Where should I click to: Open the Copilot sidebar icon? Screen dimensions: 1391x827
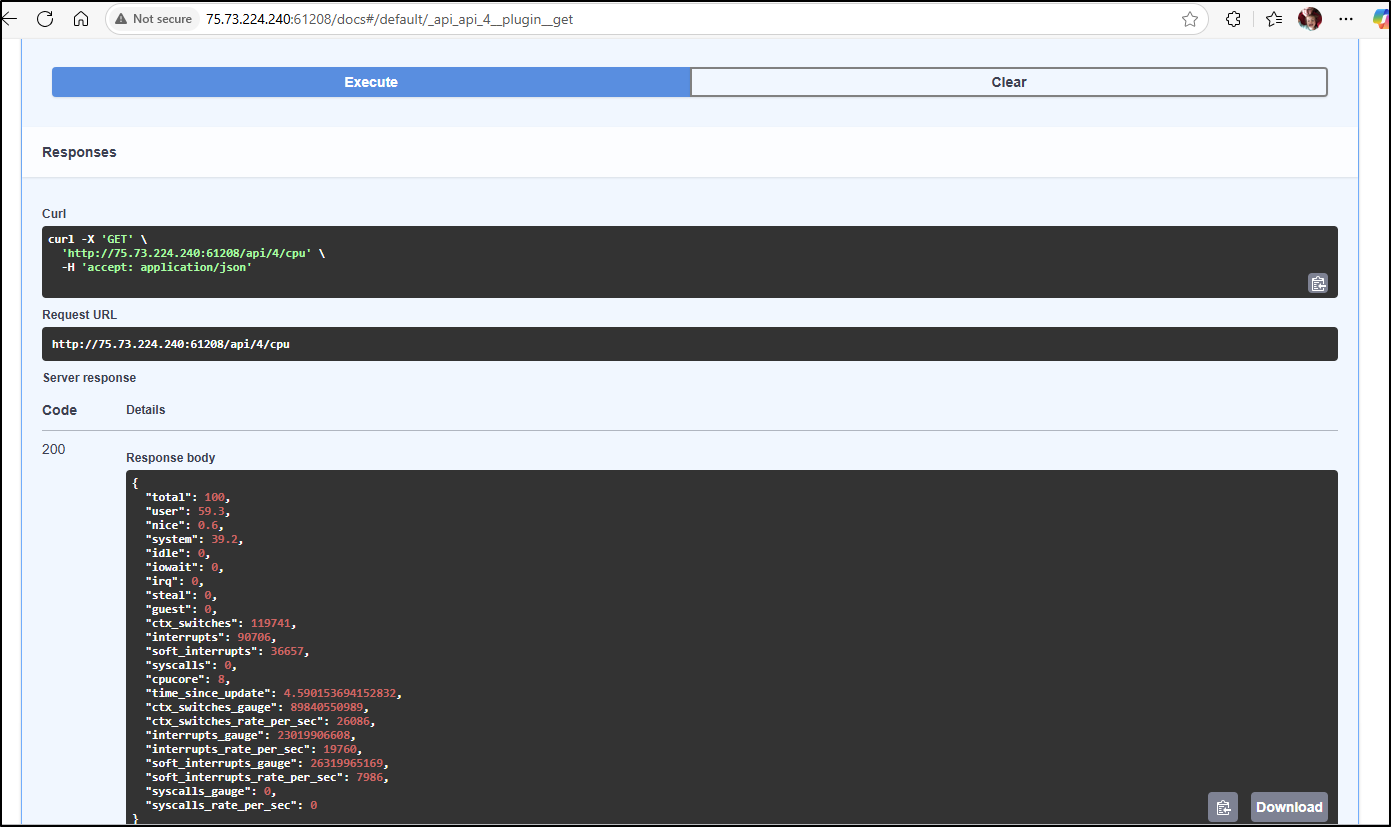click(x=1381, y=19)
